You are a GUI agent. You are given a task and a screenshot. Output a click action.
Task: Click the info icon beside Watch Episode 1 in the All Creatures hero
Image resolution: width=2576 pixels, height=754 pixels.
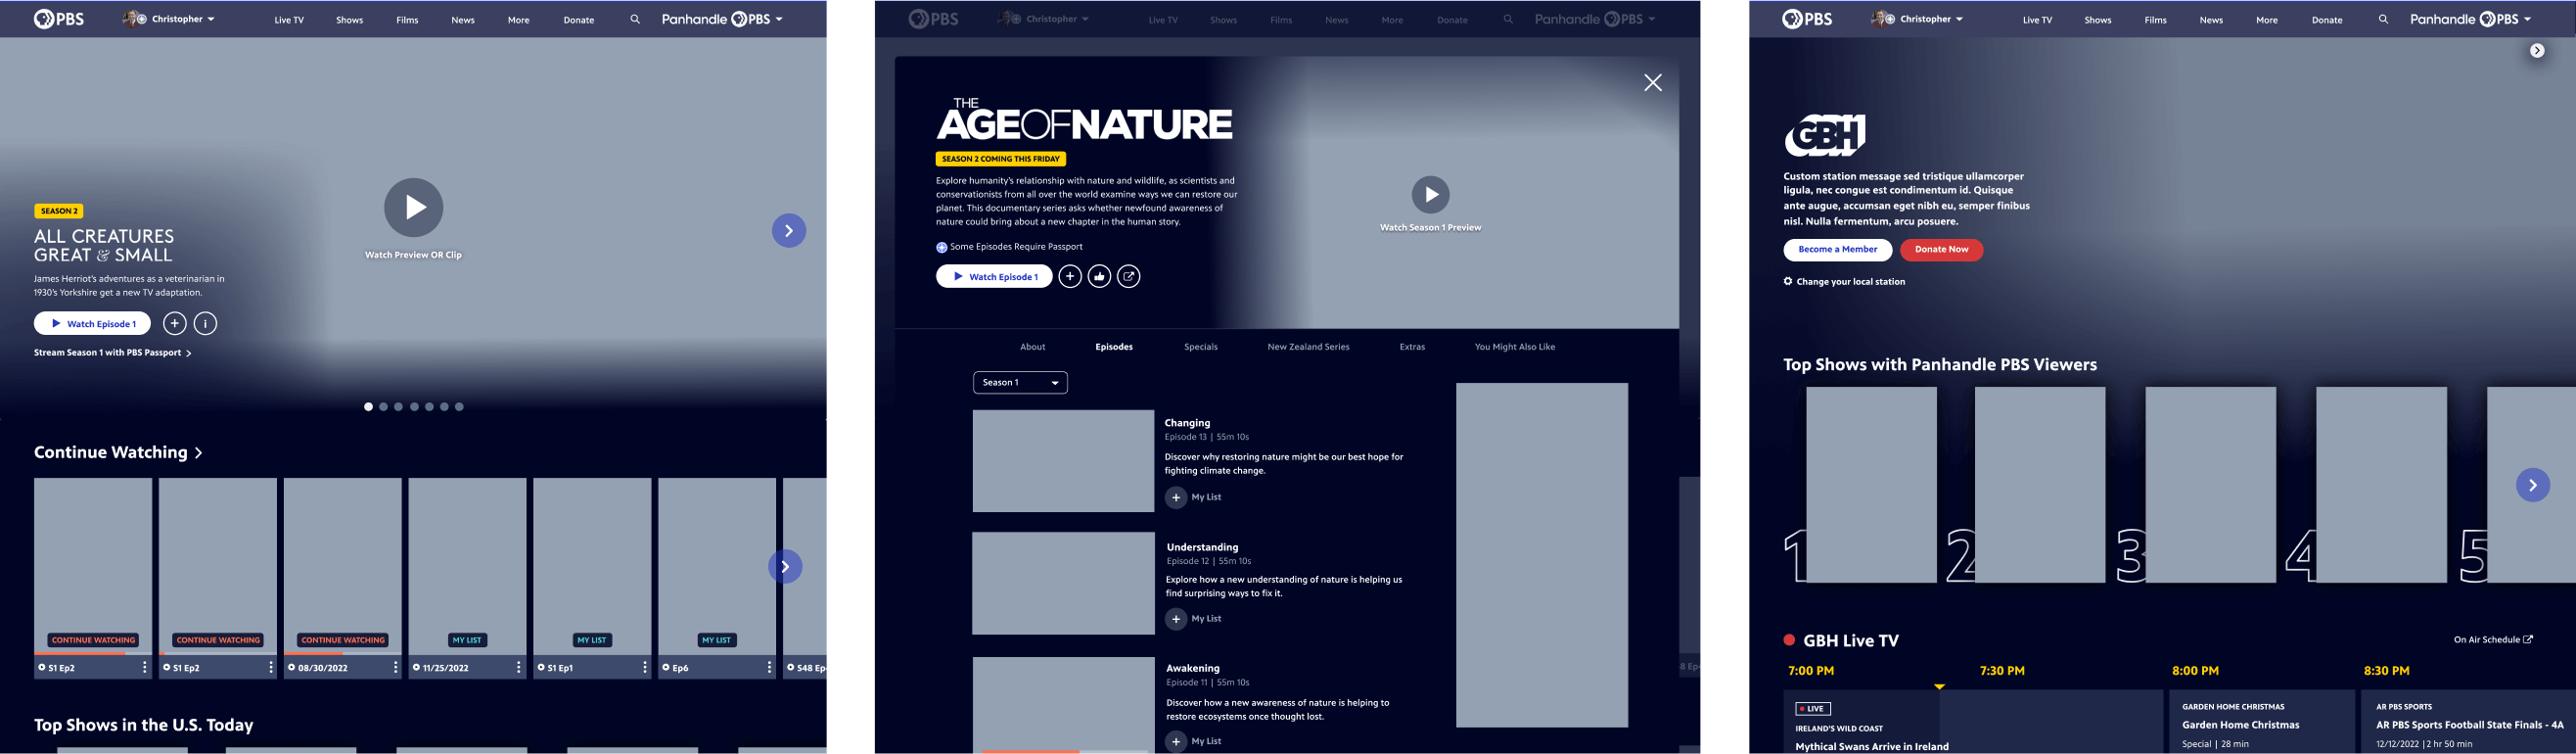(x=205, y=323)
